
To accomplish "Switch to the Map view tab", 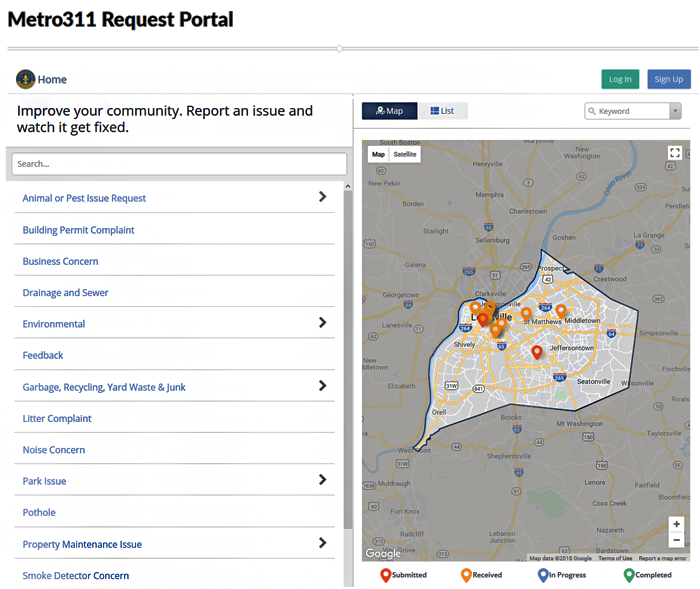I will point(389,111).
